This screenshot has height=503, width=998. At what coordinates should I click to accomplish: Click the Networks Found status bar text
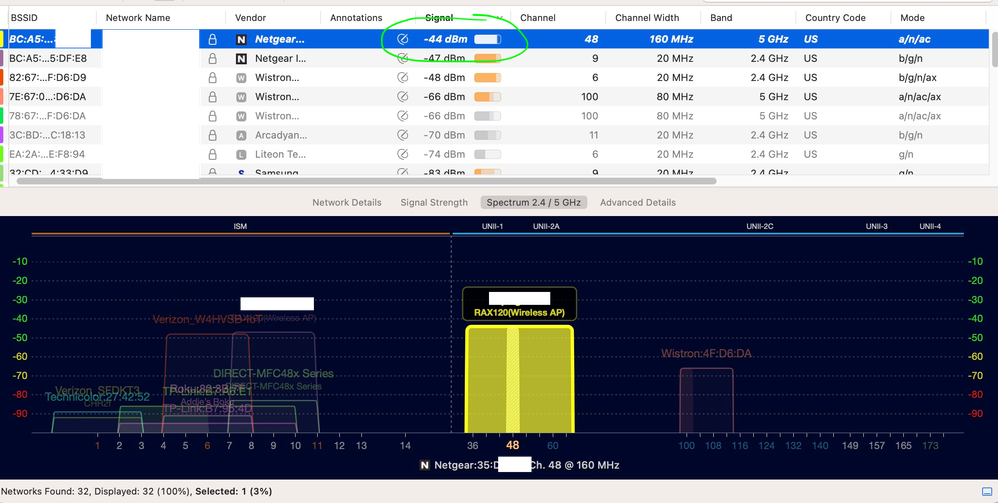[x=137, y=492]
